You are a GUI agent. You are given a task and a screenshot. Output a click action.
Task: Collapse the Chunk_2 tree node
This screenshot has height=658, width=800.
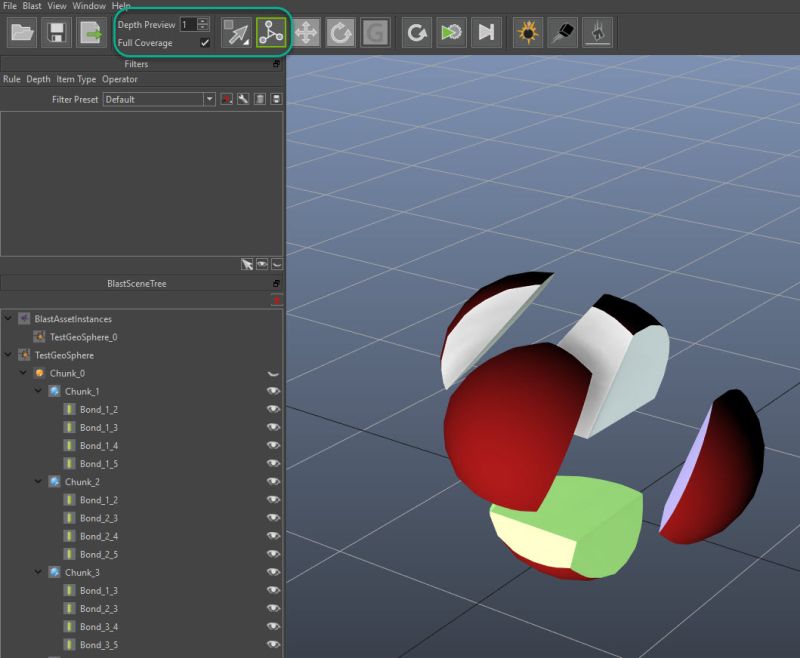pyautogui.click(x=39, y=482)
